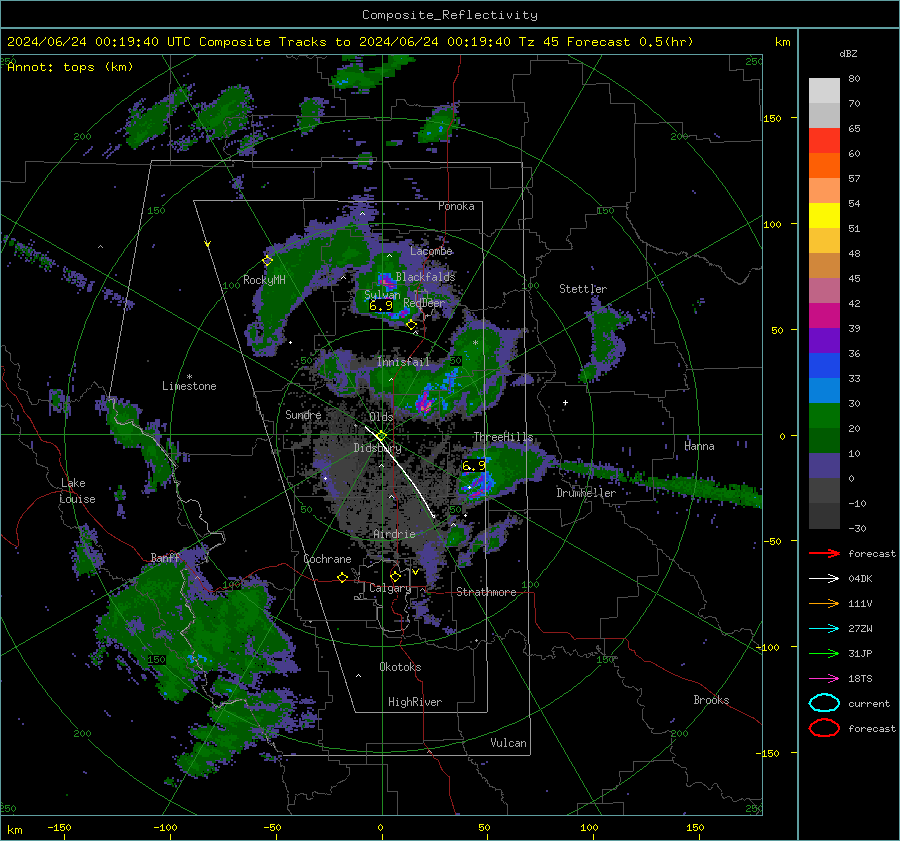Select the orange 111V arrow legend entry
900x841 pixels.
[824, 603]
